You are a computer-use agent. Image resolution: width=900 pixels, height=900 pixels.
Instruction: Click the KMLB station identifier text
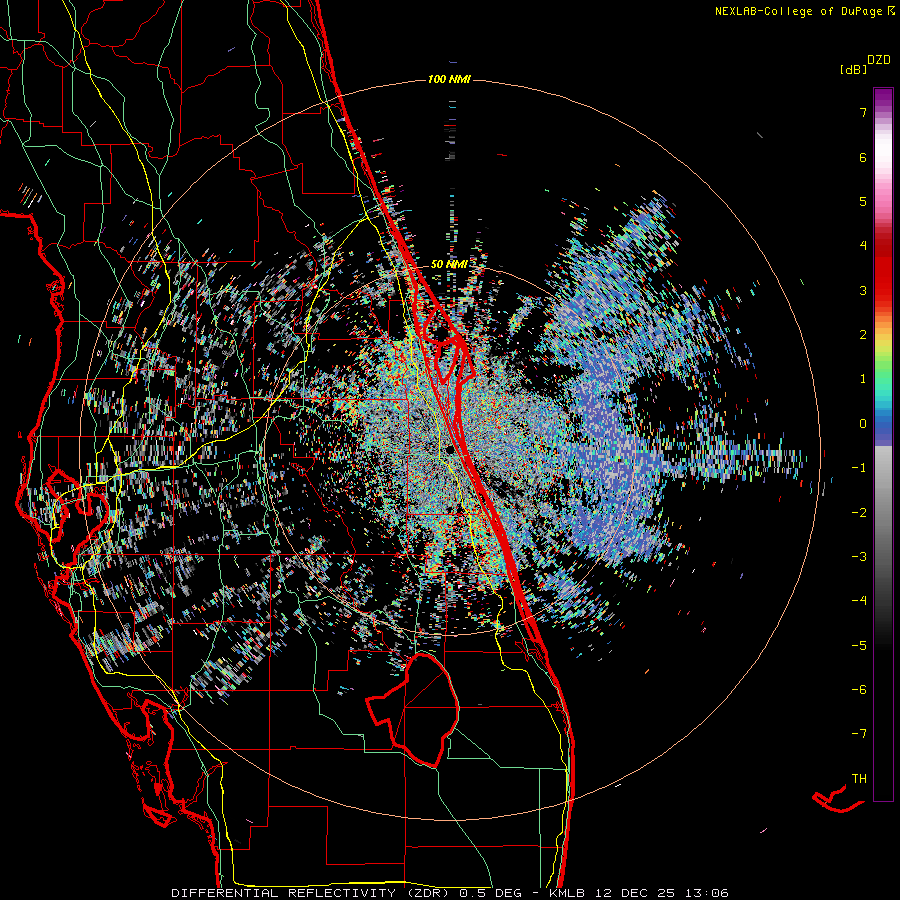coord(568,893)
